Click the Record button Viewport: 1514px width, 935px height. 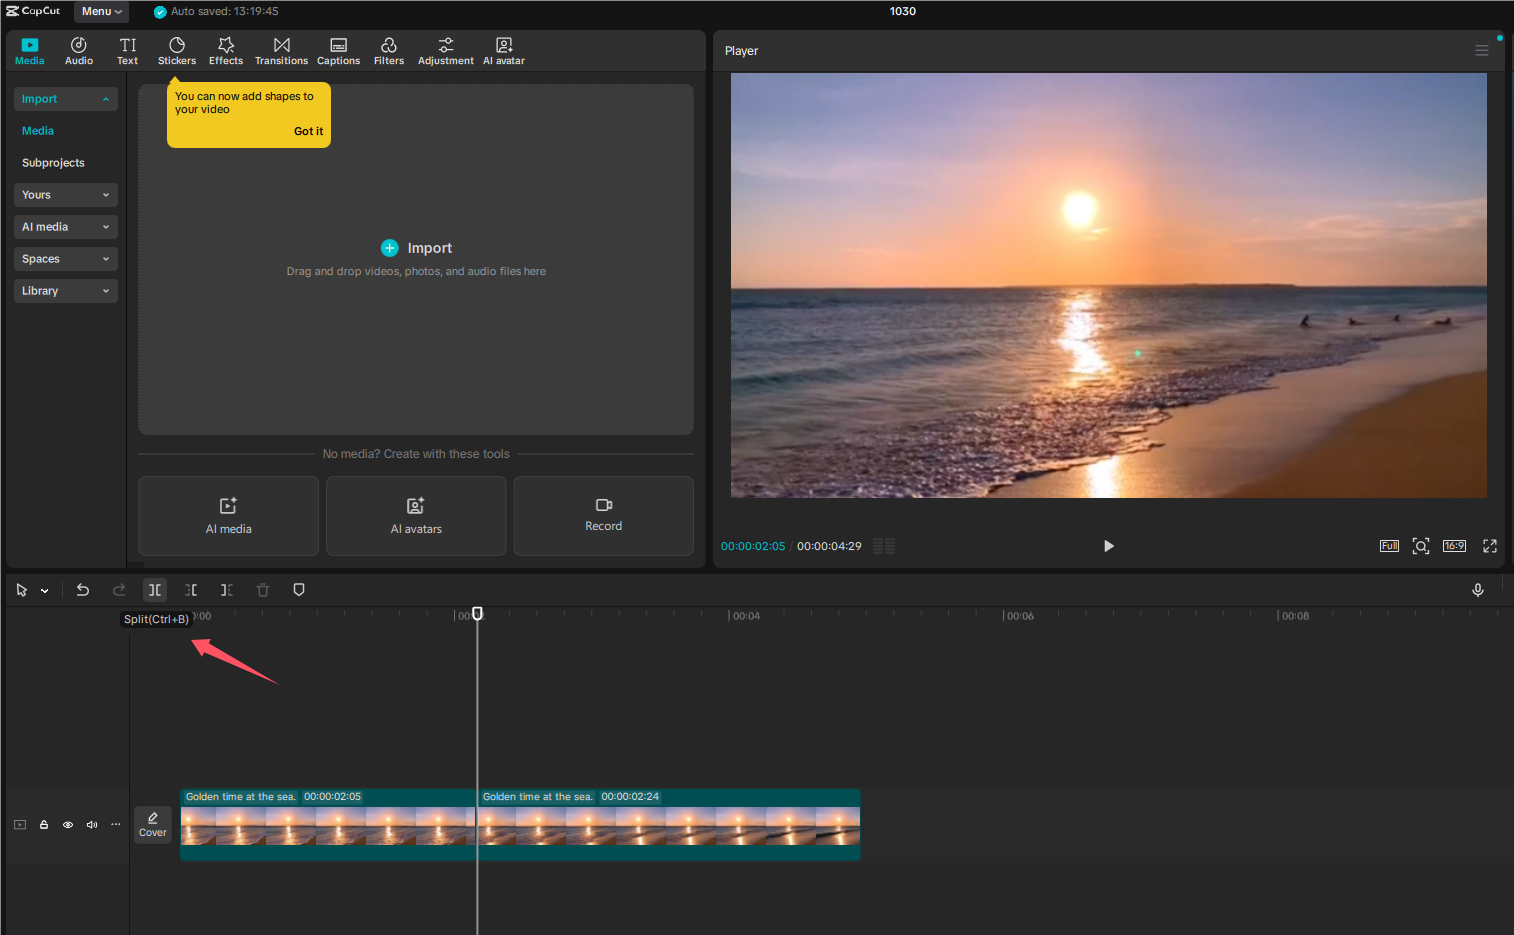click(x=603, y=516)
